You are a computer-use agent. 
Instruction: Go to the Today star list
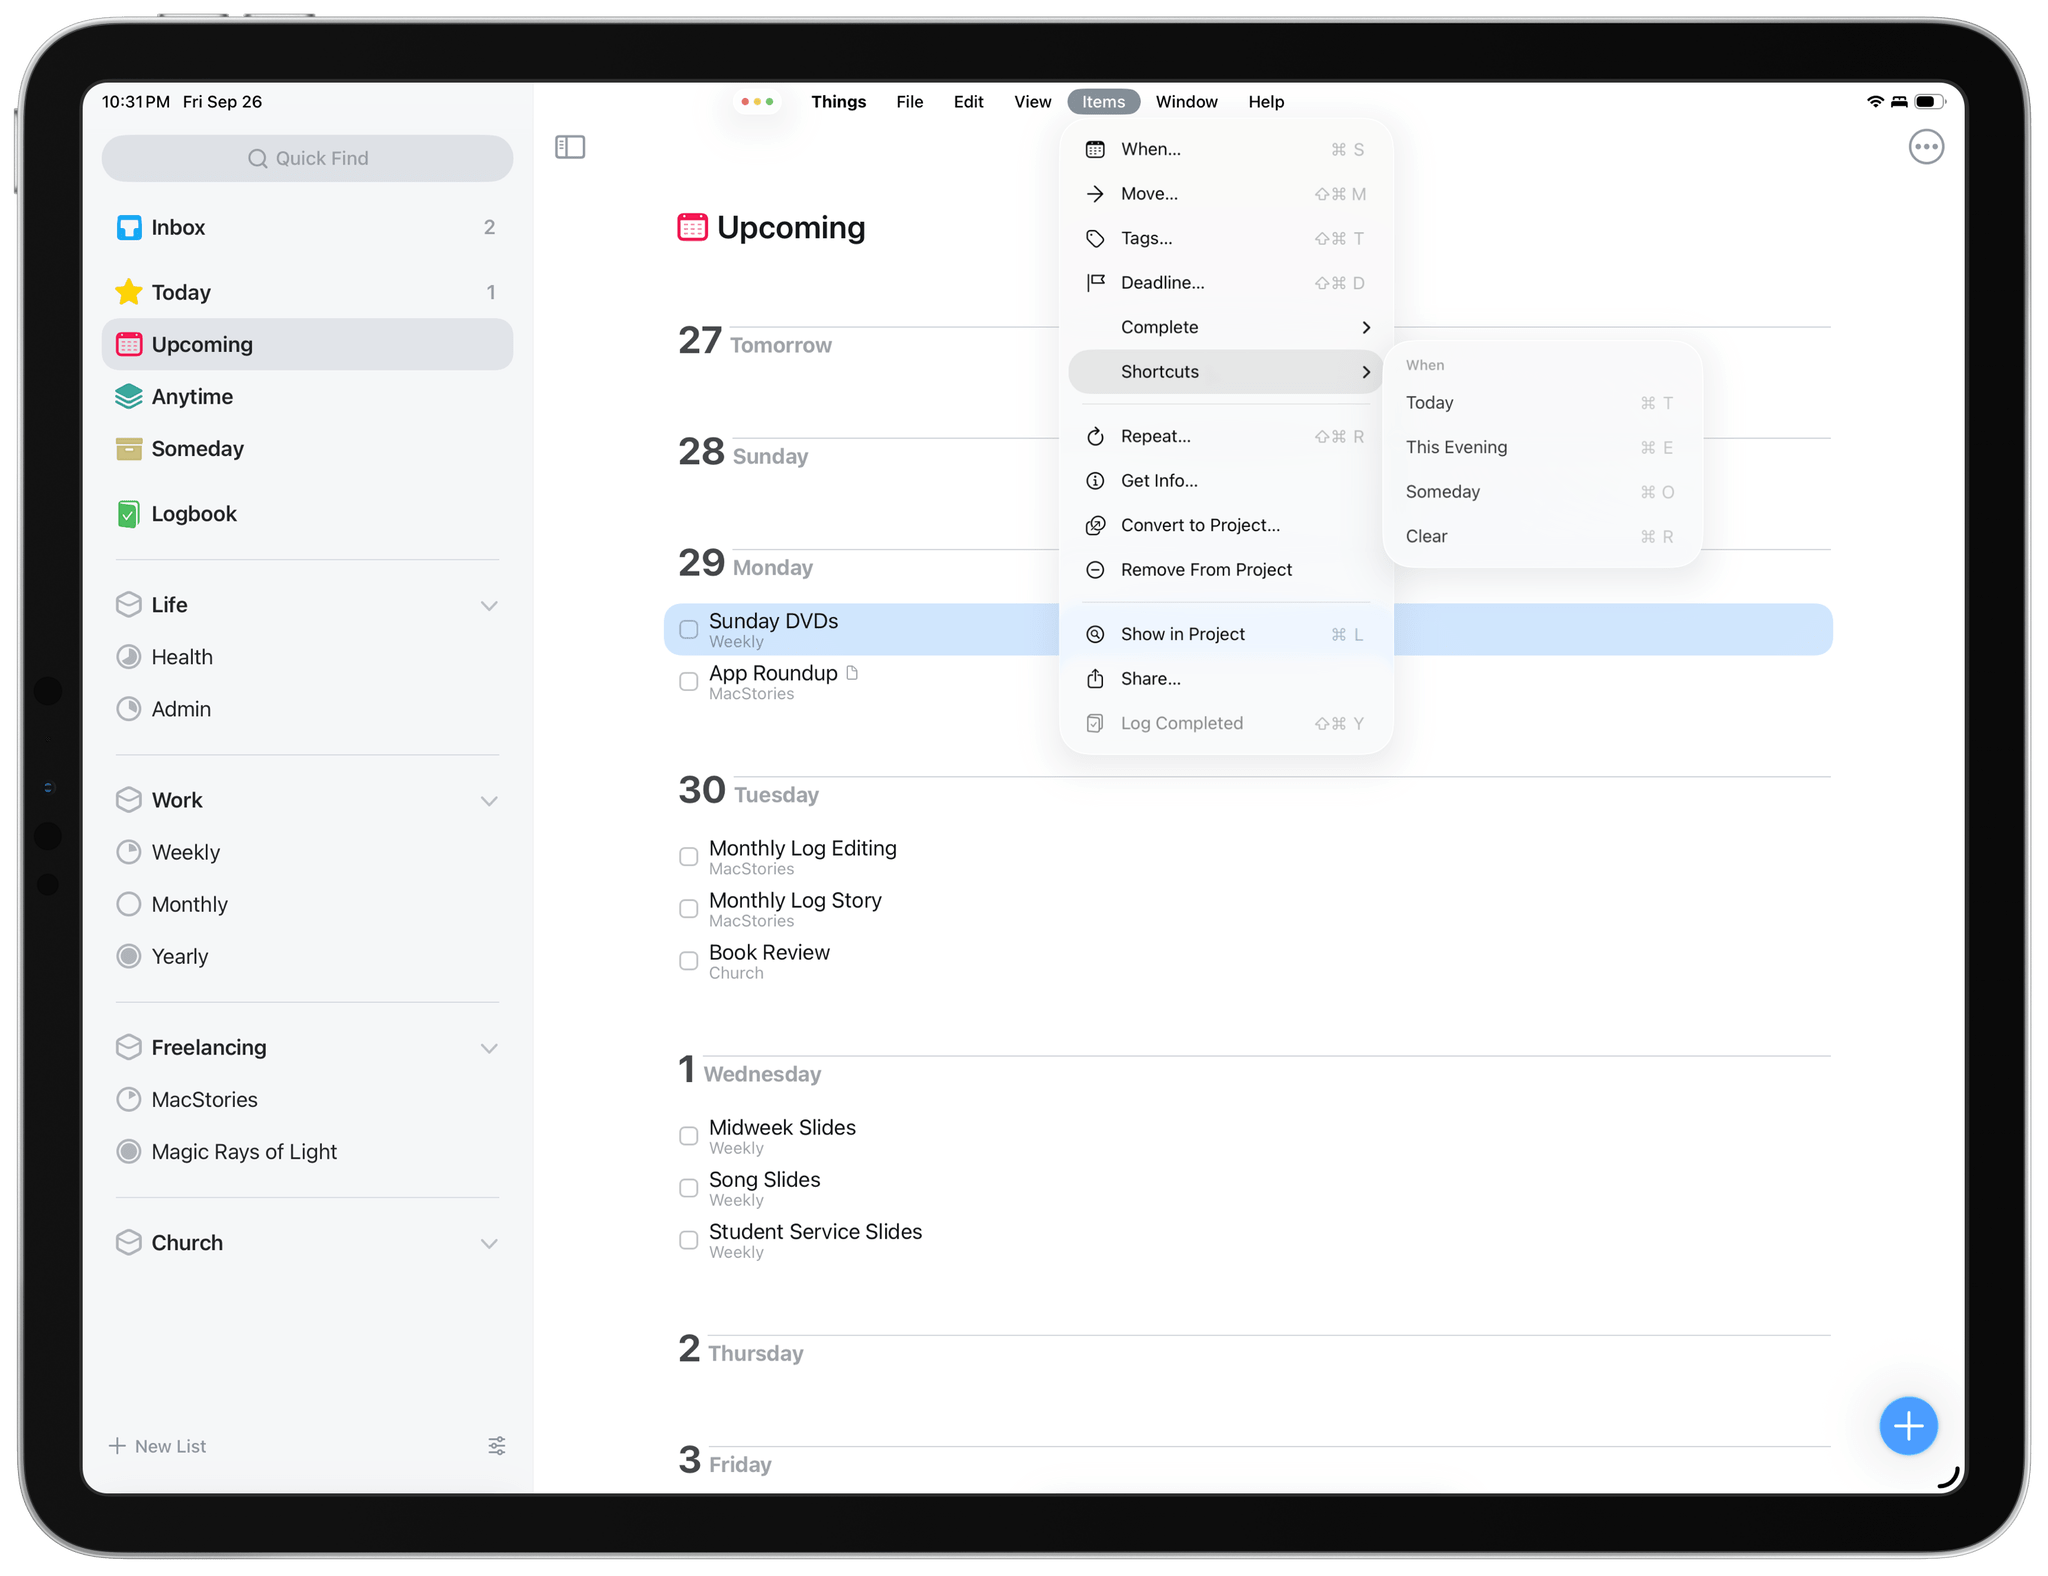[180, 293]
